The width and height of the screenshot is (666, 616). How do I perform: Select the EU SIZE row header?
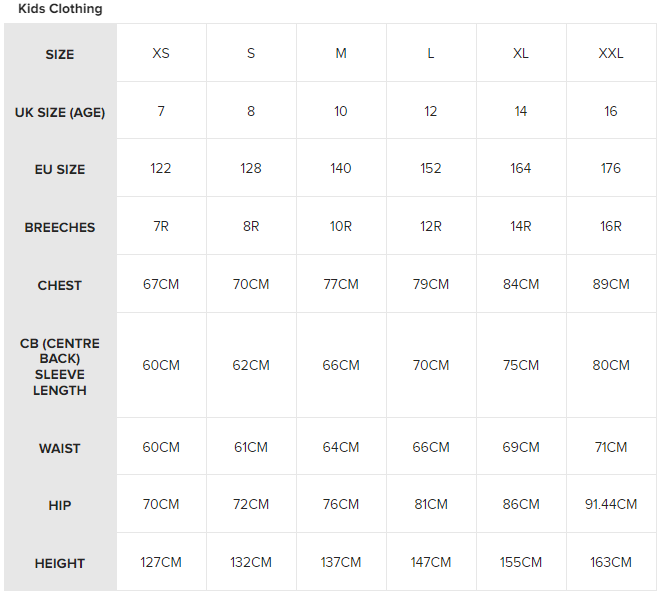[60, 170]
